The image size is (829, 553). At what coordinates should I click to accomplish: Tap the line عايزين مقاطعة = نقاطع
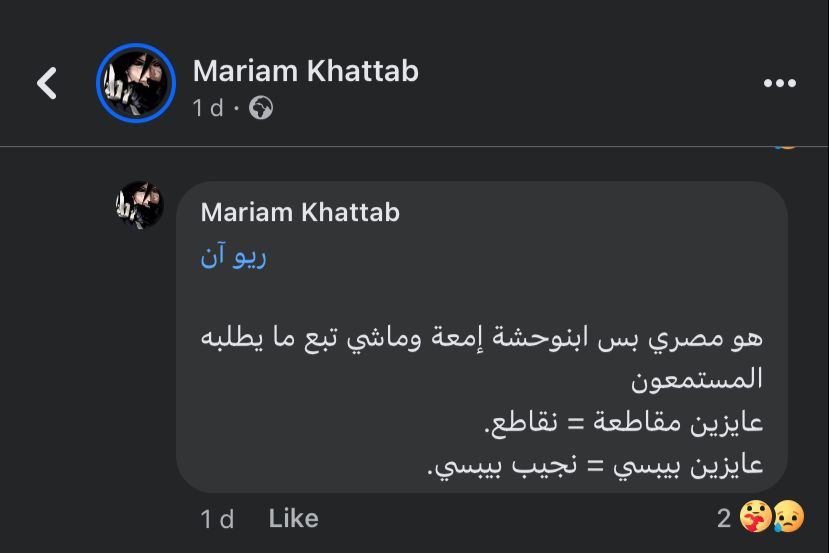(x=624, y=423)
